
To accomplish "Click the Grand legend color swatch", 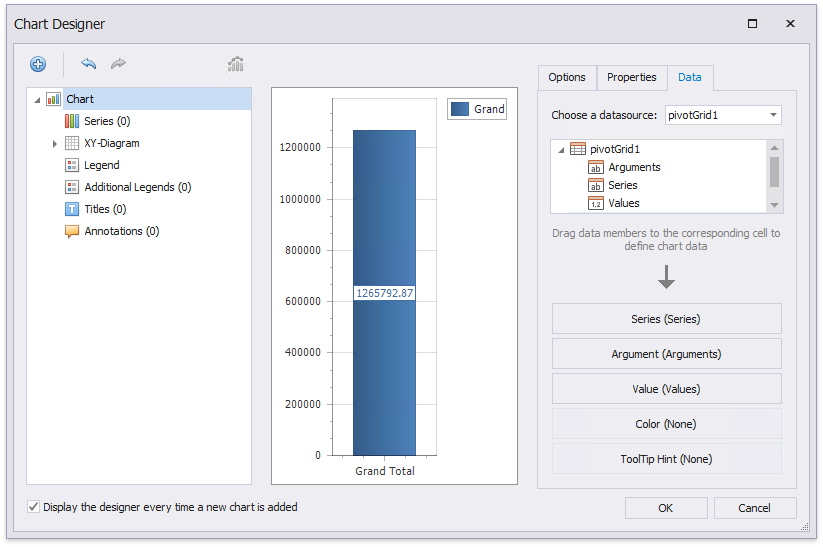I will 460,109.
